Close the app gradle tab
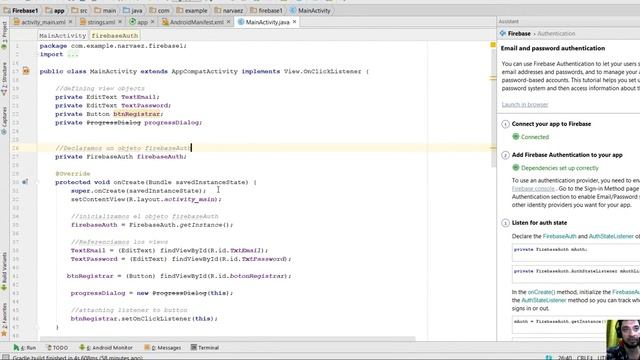Image resolution: width=640 pixels, height=360 pixels. (153, 22)
